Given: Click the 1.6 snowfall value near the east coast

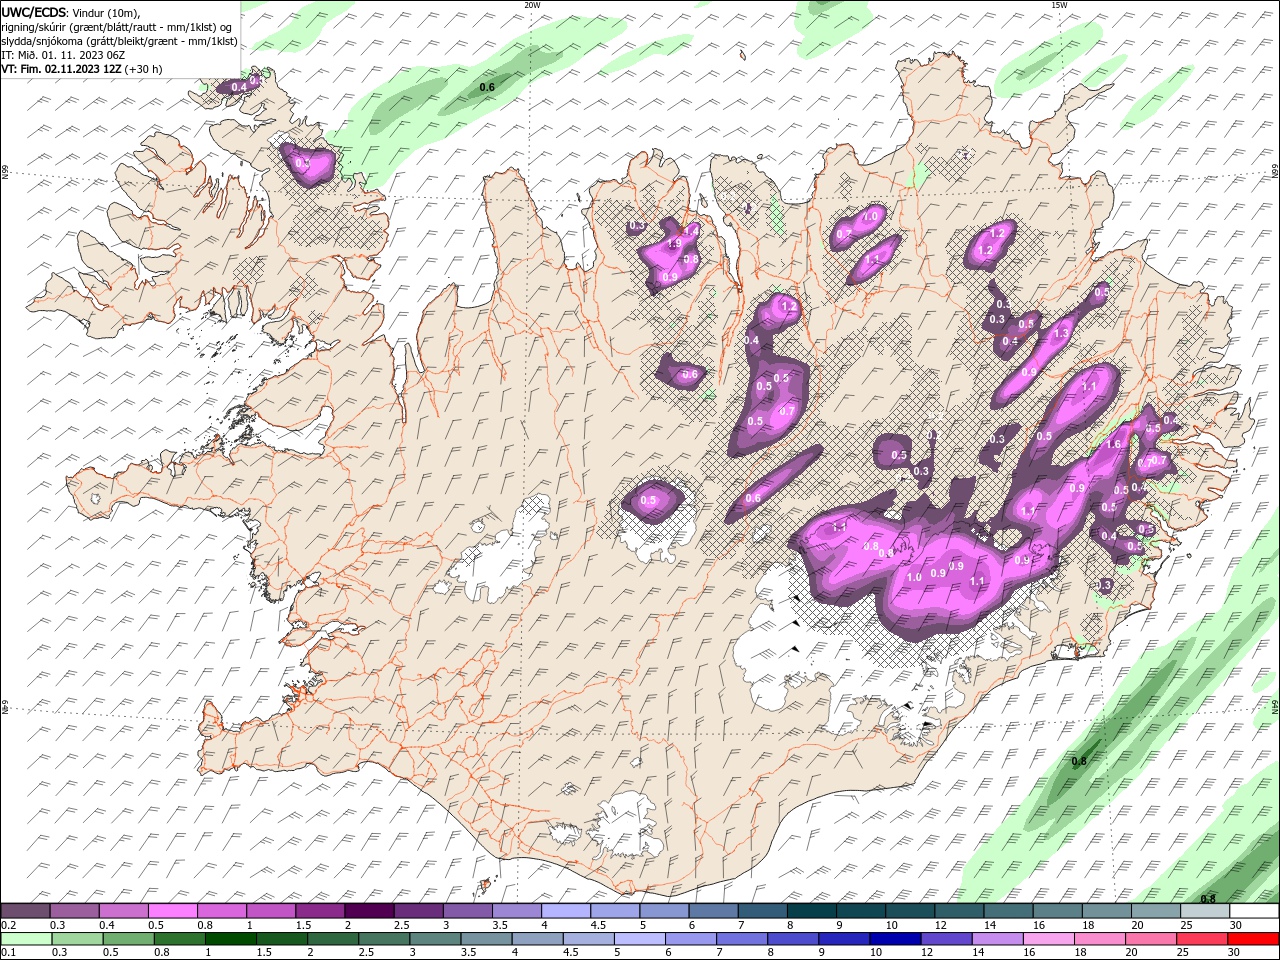Looking at the screenshot, I should [x=1115, y=444].
